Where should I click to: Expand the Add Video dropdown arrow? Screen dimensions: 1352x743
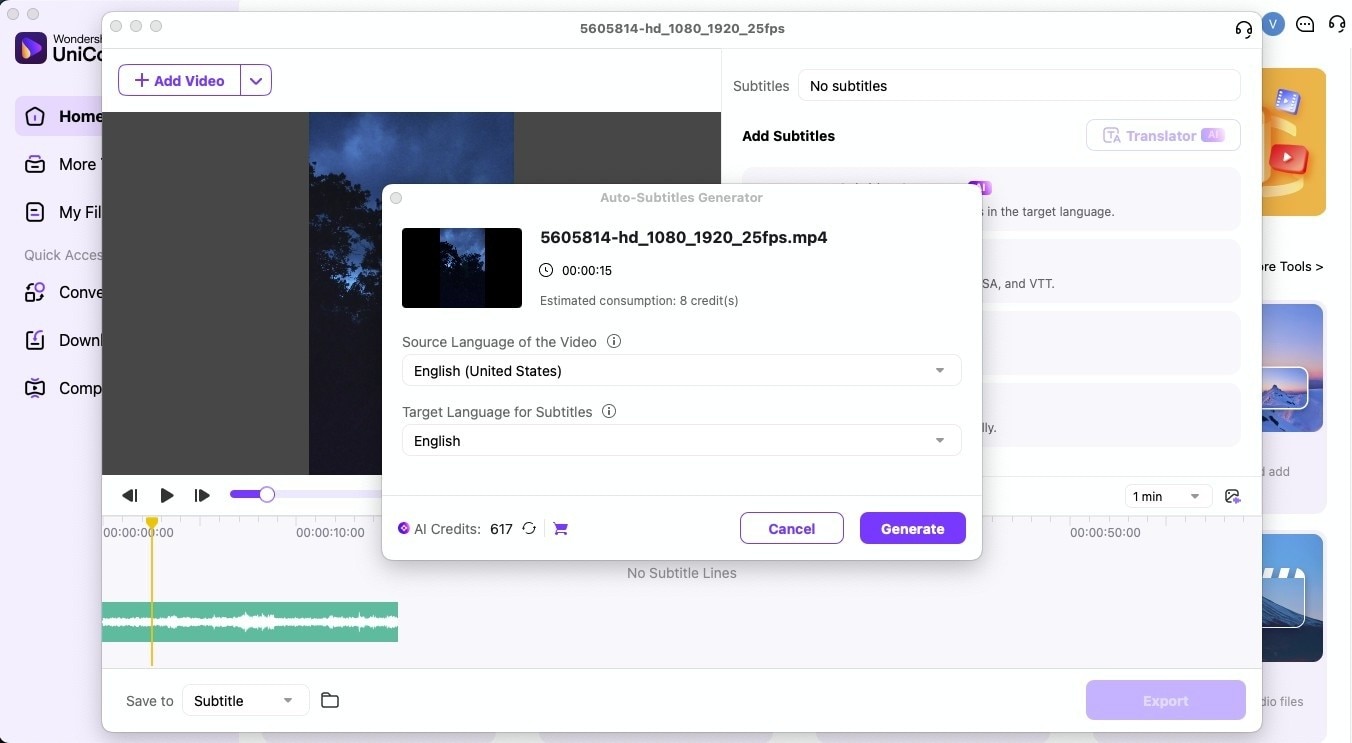[256, 80]
